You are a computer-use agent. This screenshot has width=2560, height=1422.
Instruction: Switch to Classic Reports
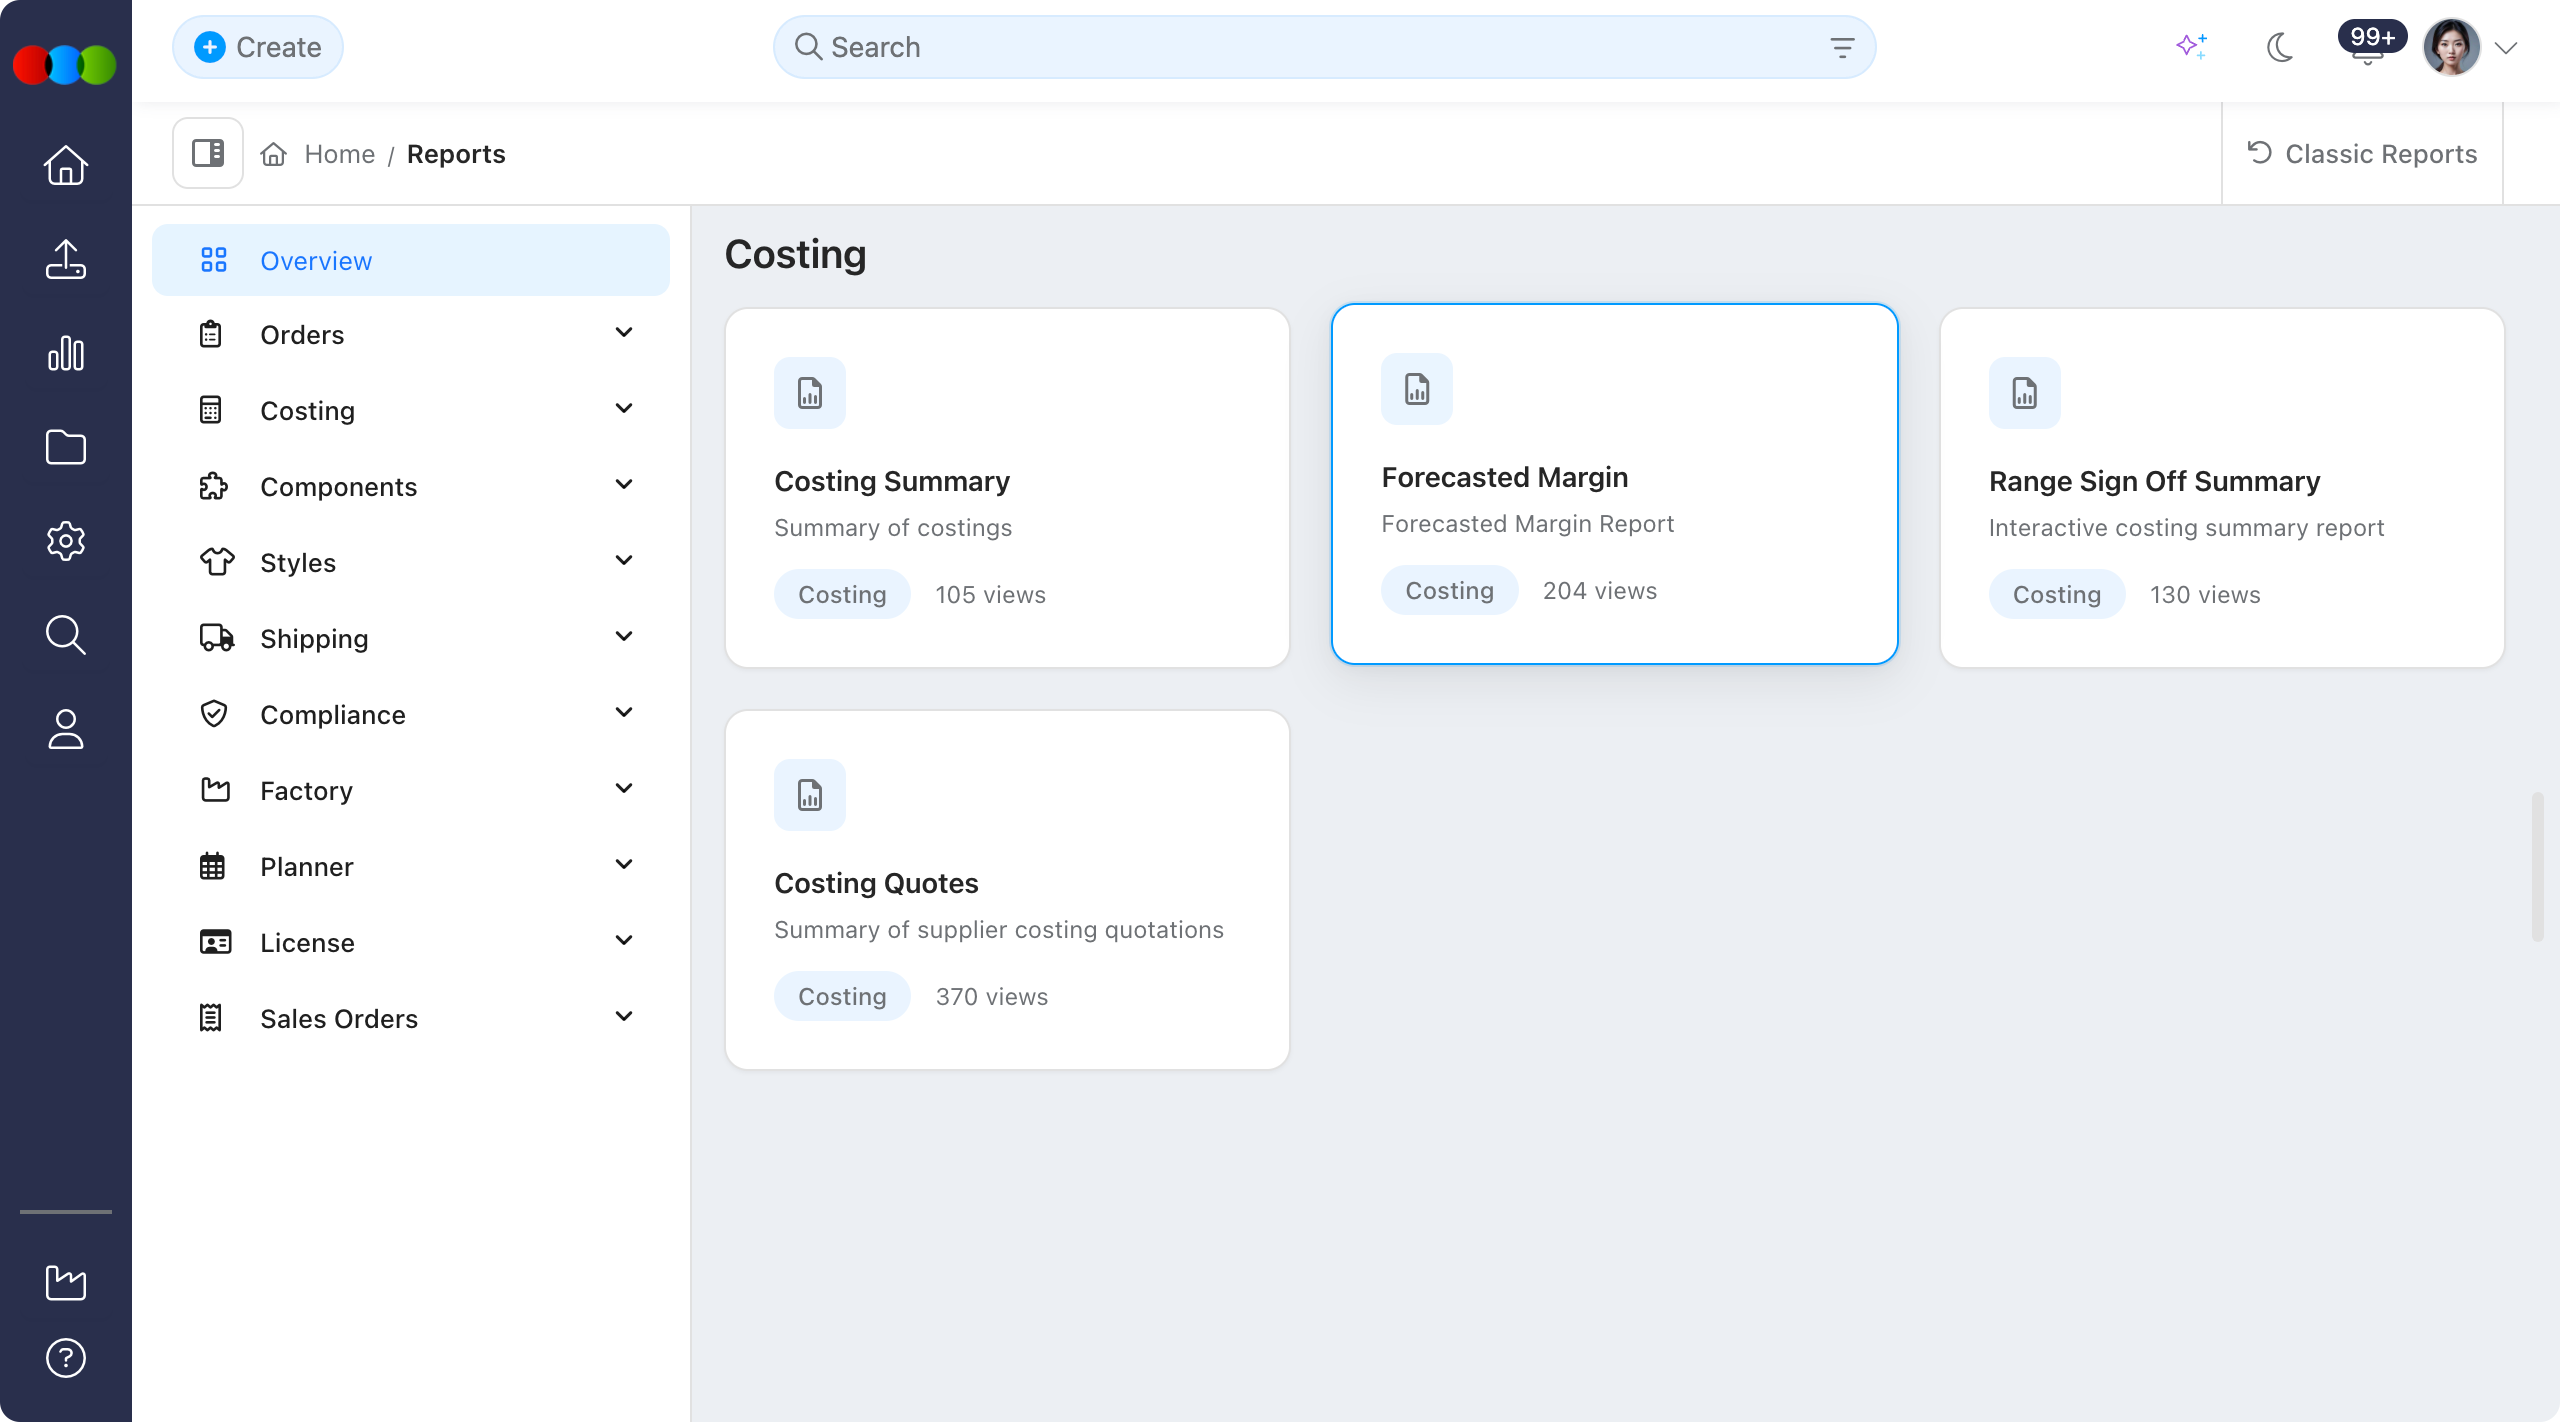pos(2362,154)
